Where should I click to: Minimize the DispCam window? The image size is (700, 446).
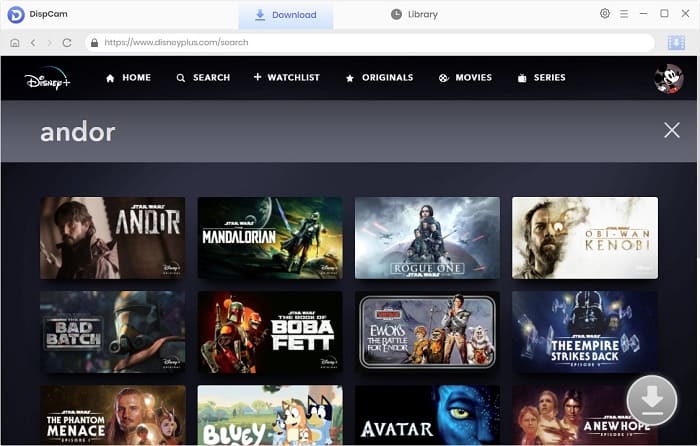(x=643, y=14)
